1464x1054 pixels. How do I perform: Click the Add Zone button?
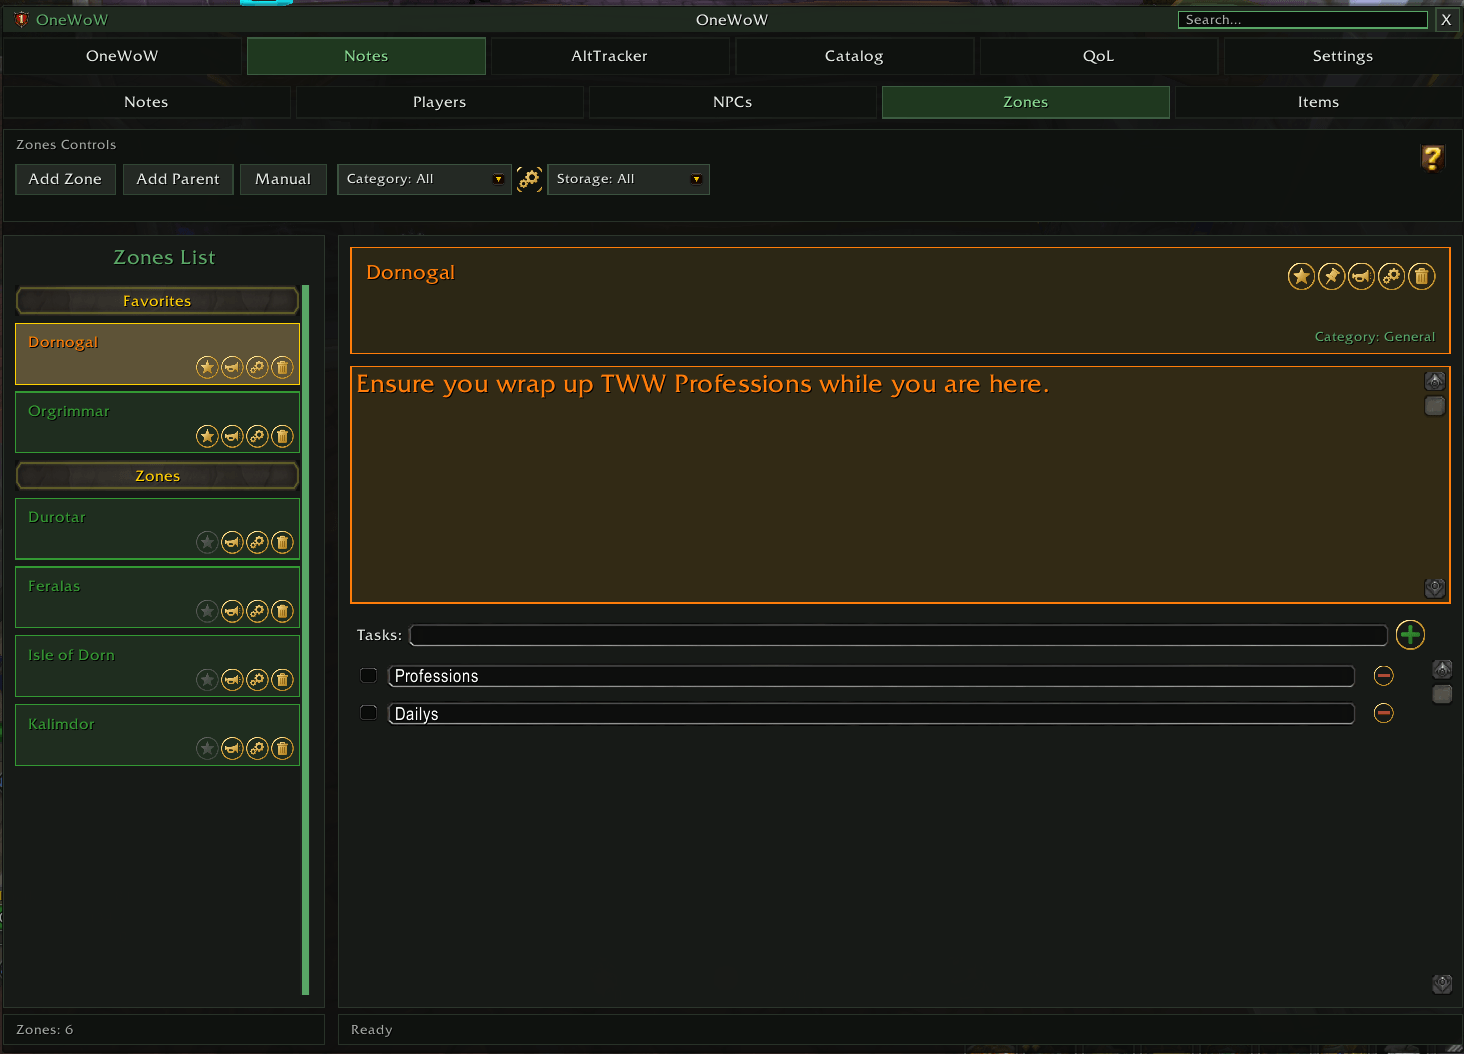coord(65,179)
